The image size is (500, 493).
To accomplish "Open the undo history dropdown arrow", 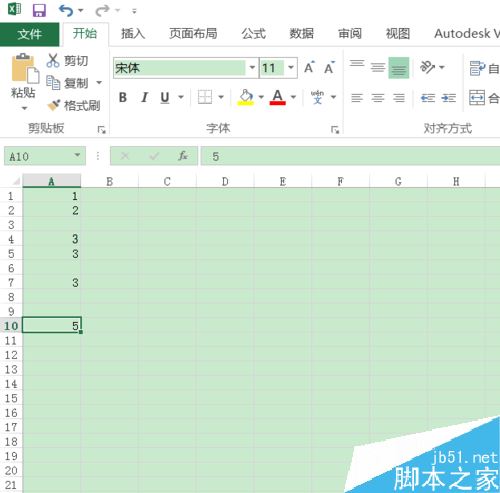I will pos(81,11).
